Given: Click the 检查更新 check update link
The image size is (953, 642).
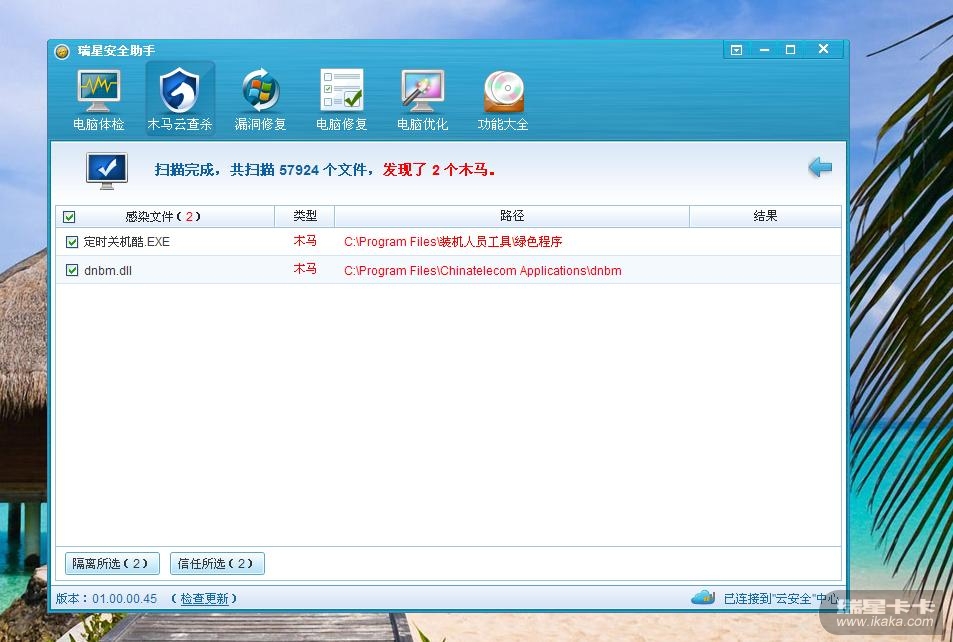Looking at the screenshot, I should point(204,599).
